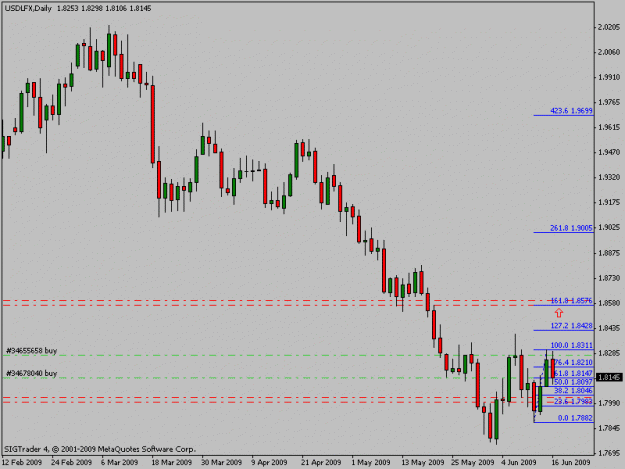Click the 21 Apr 2009 date label
625x469 pixels.
click(321, 462)
